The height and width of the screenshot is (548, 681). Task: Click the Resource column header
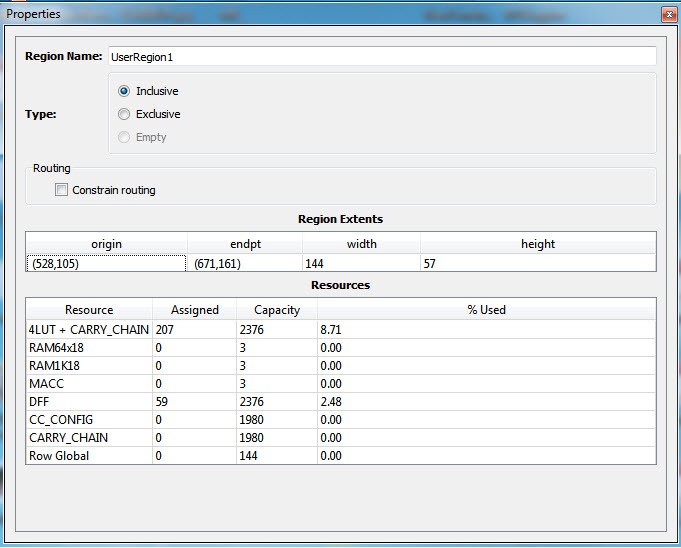pyautogui.click(x=89, y=310)
